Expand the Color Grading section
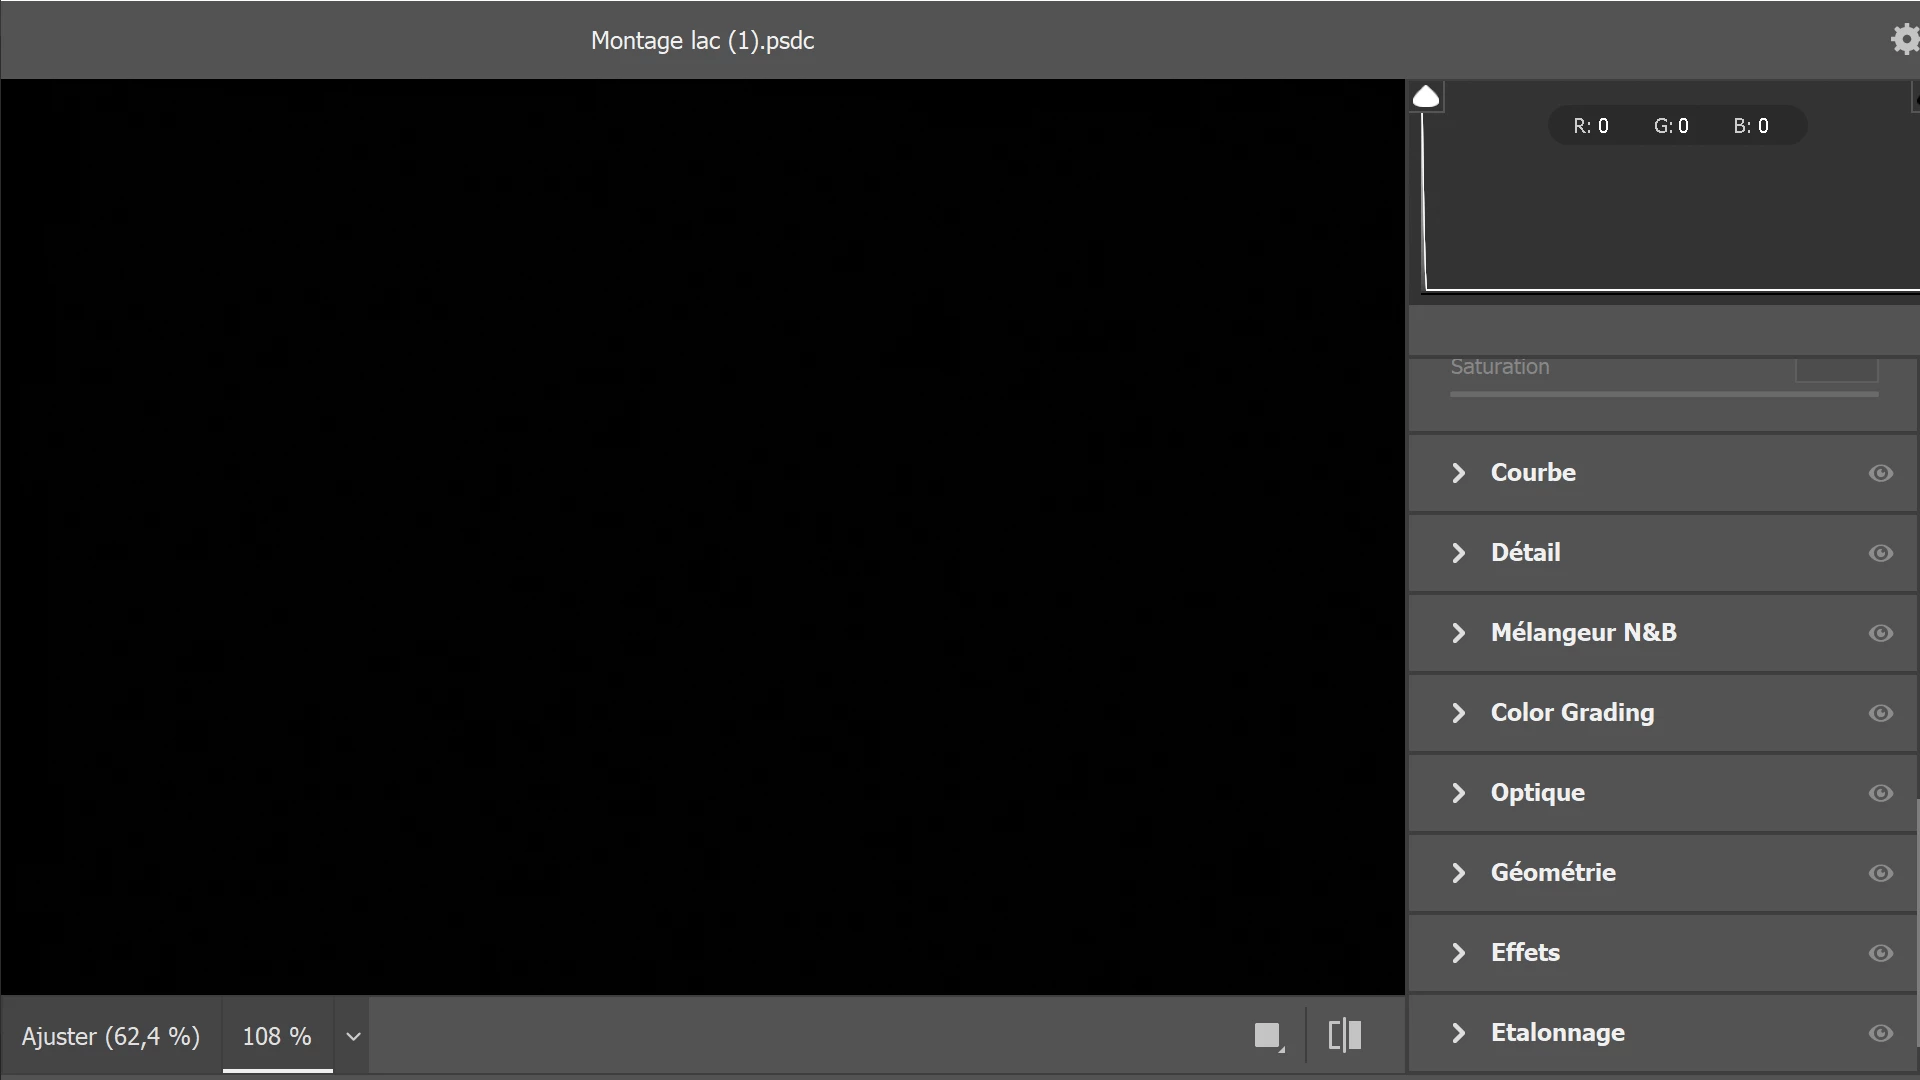Screen dimensions: 1920x1080 (x=1459, y=713)
